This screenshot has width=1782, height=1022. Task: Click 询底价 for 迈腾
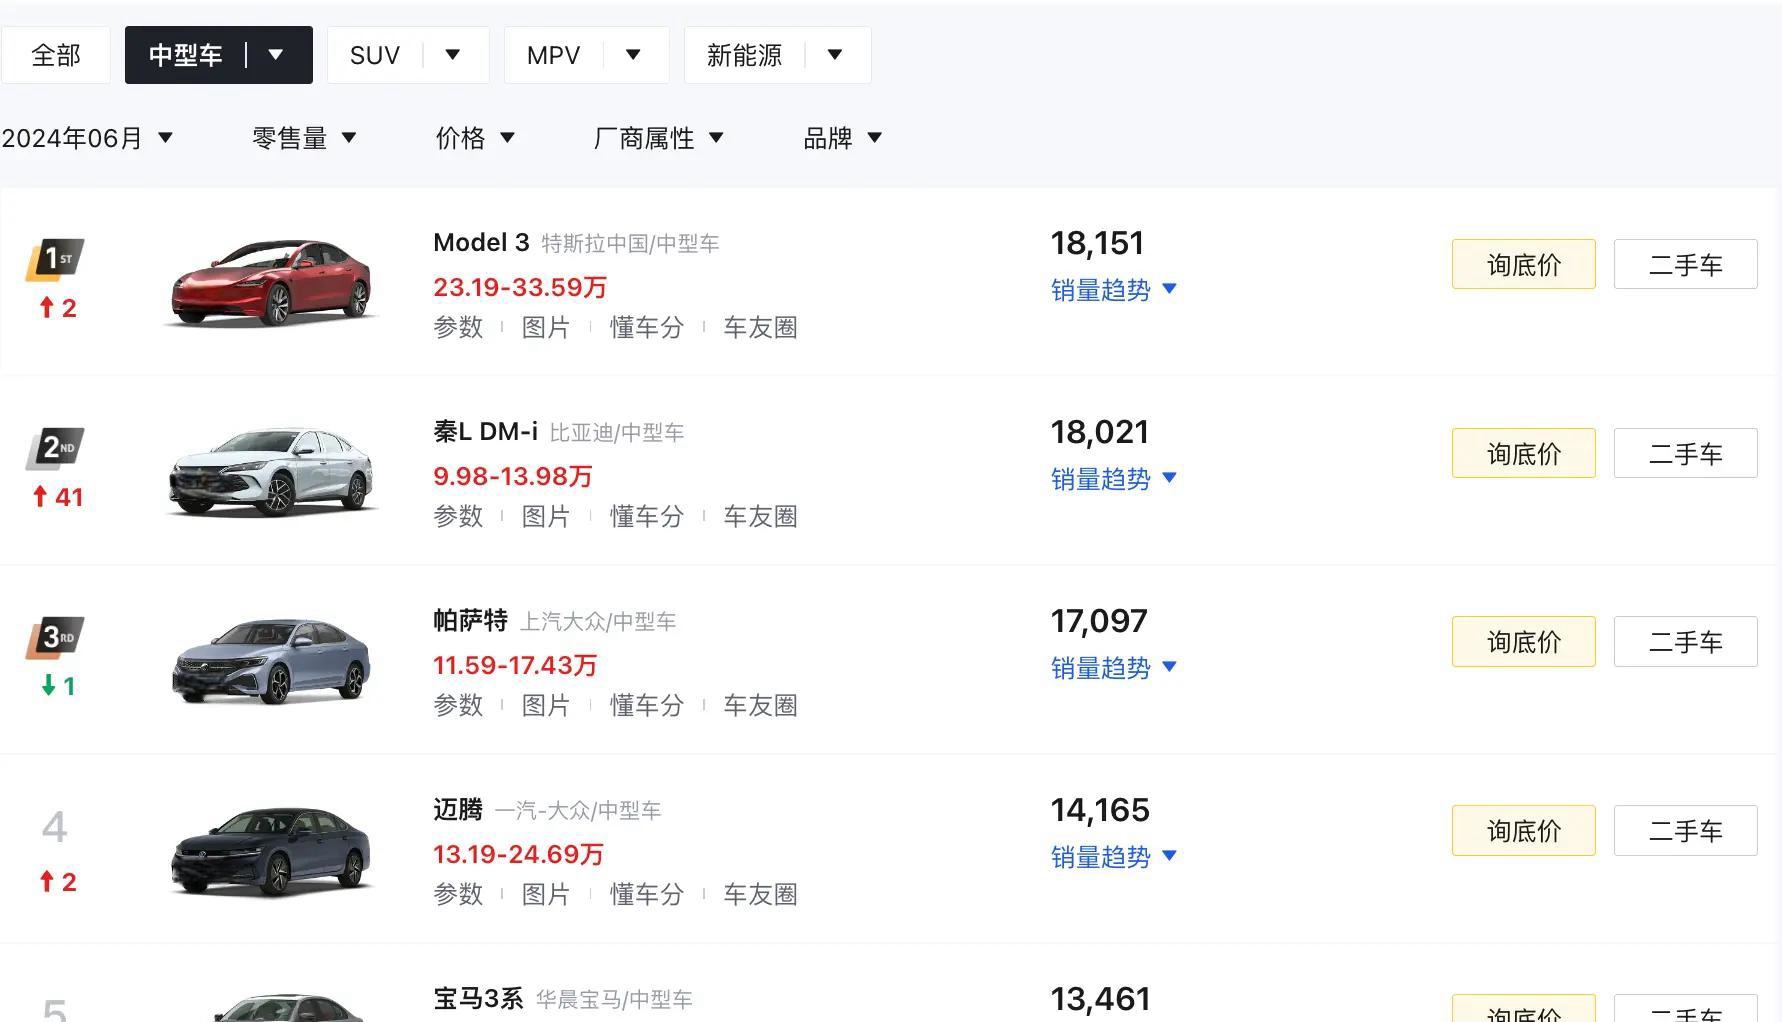pos(1524,831)
